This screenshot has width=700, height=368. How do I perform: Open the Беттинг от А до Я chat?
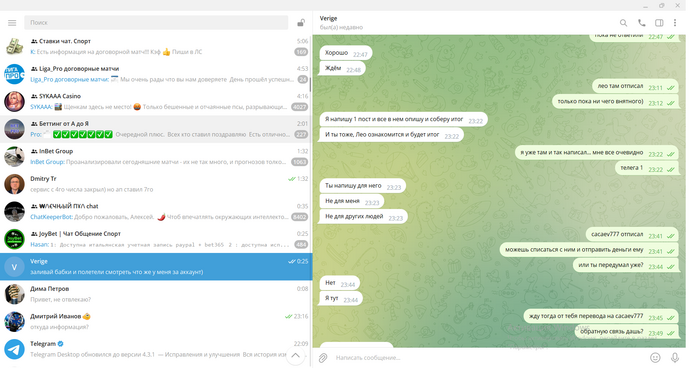click(x=155, y=129)
